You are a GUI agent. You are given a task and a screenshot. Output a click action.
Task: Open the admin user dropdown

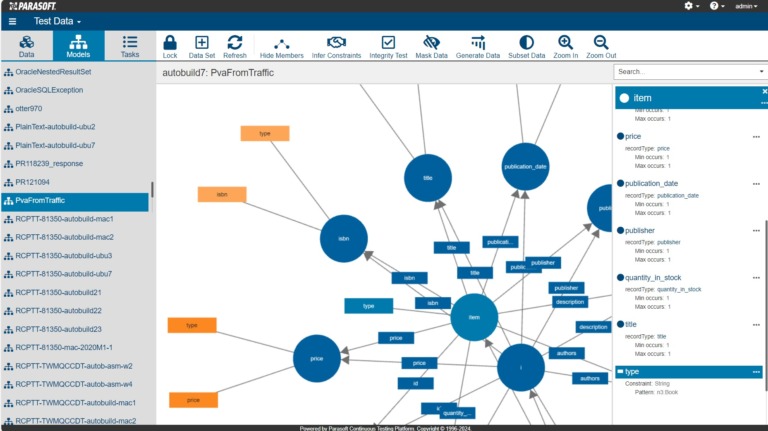pyautogui.click(x=746, y=6)
